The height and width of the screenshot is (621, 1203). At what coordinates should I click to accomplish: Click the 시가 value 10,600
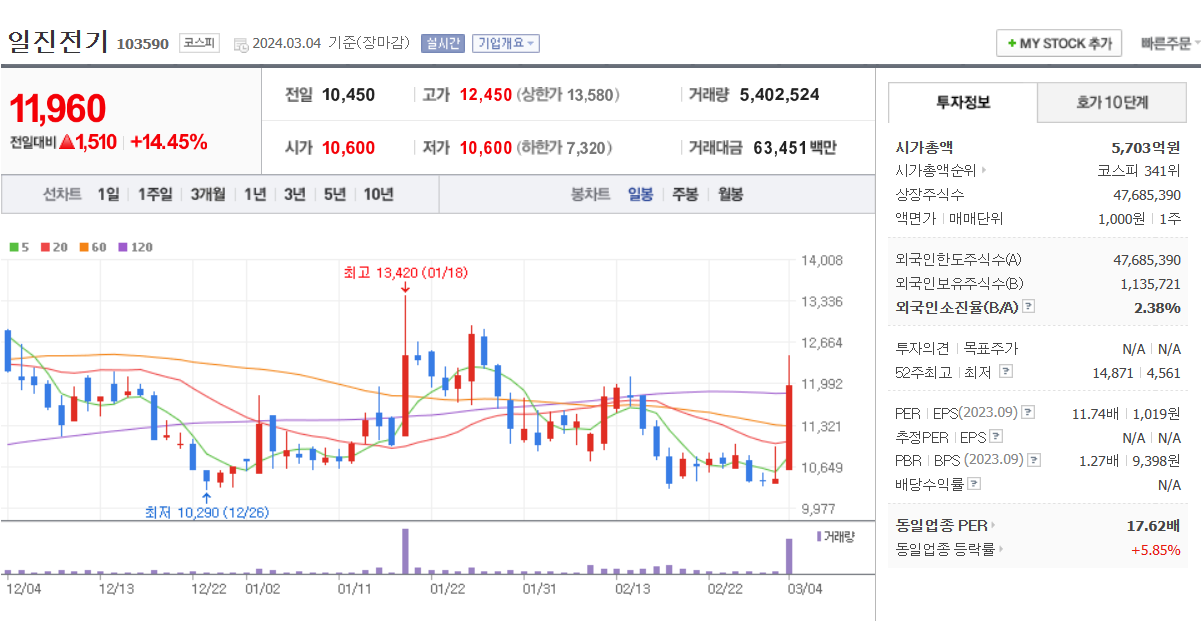click(349, 148)
